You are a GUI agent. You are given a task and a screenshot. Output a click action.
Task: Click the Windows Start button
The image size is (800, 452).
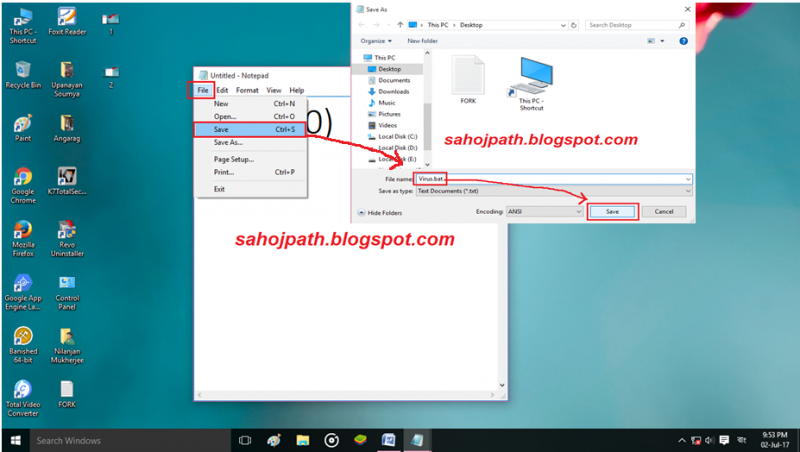15,440
